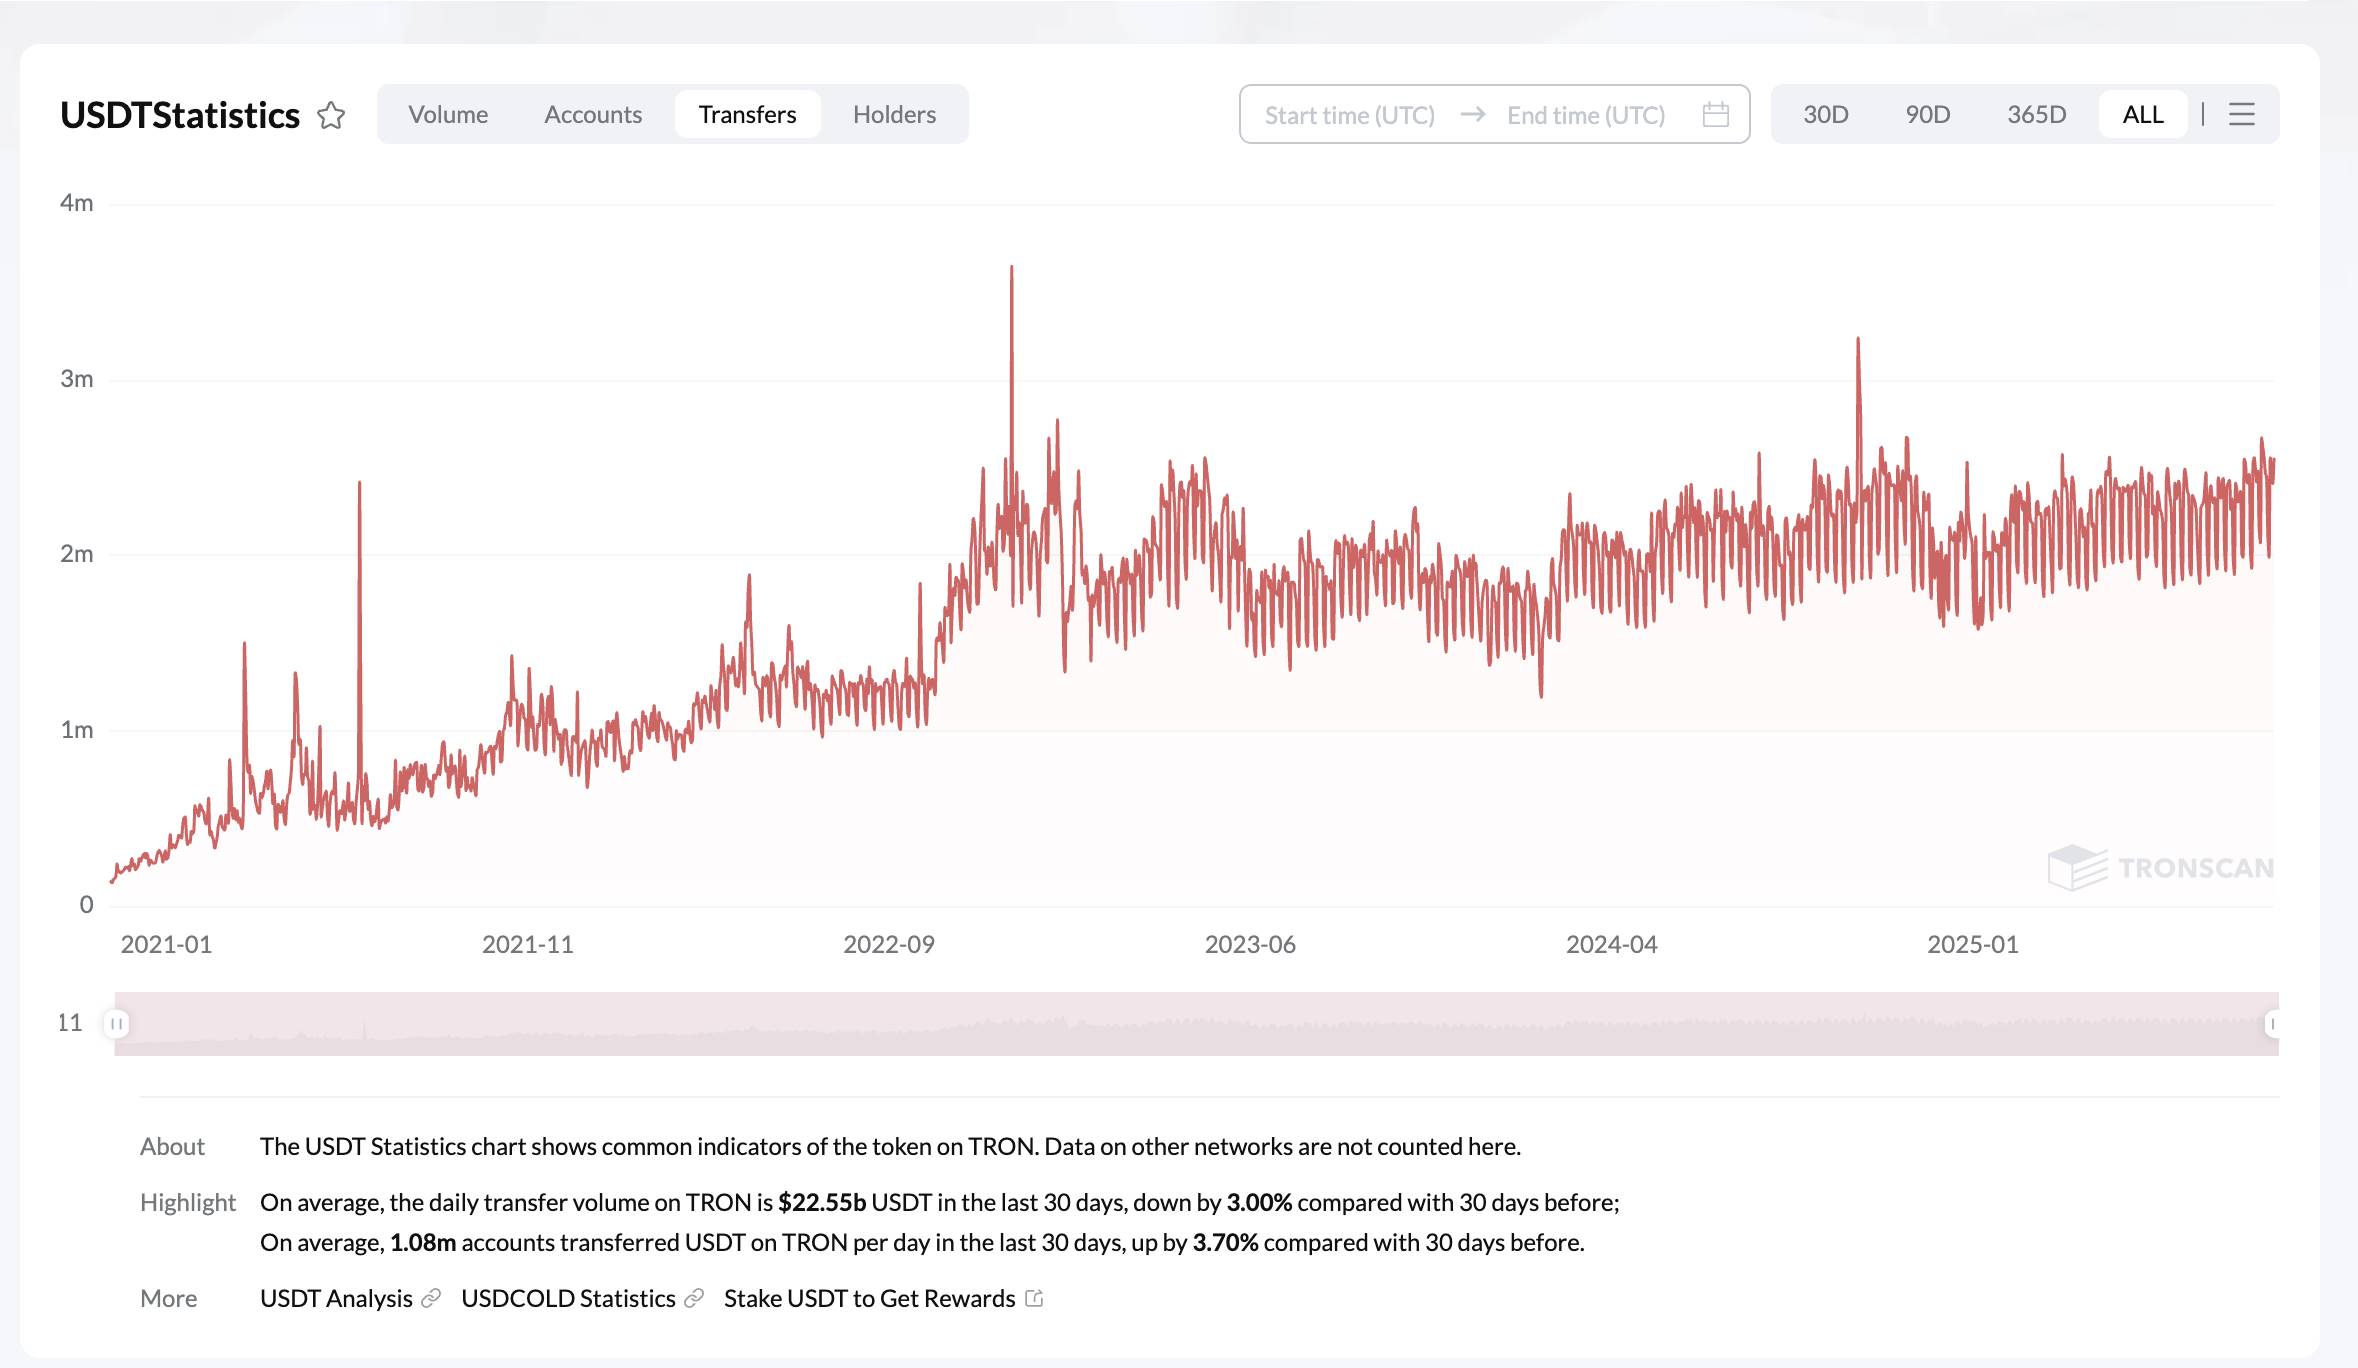Select the 90D time range
This screenshot has height=1368, width=2358.
coord(1928,114)
